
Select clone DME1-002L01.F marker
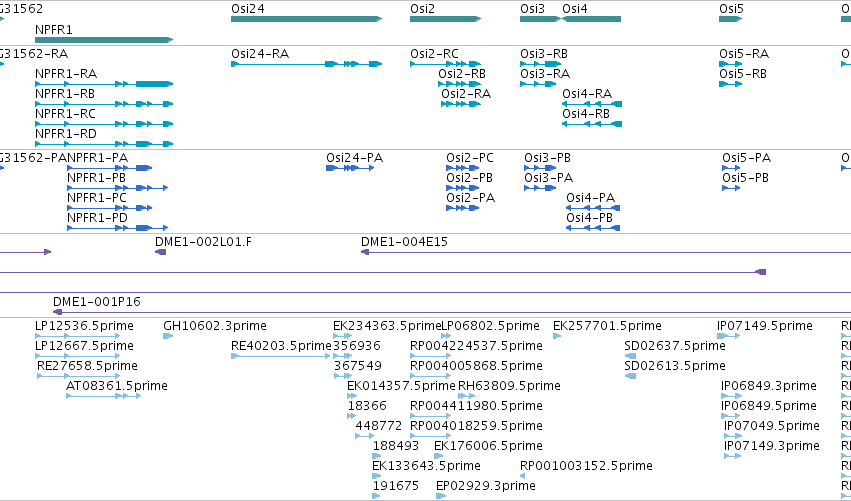tap(161, 252)
